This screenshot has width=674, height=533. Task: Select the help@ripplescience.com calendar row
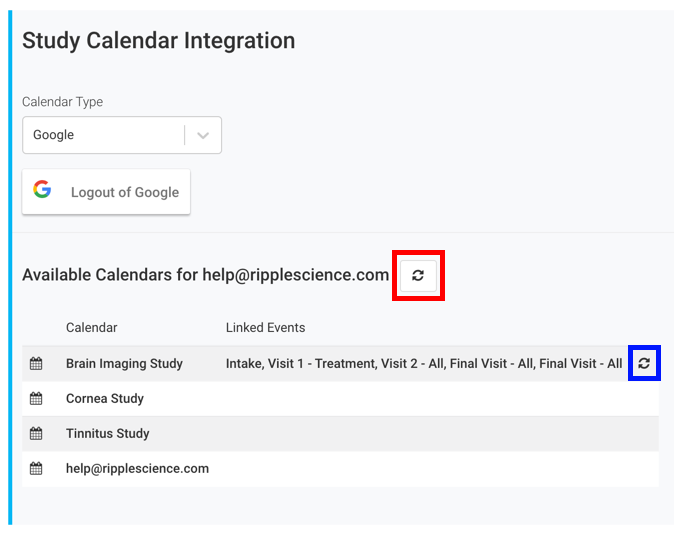(x=340, y=469)
